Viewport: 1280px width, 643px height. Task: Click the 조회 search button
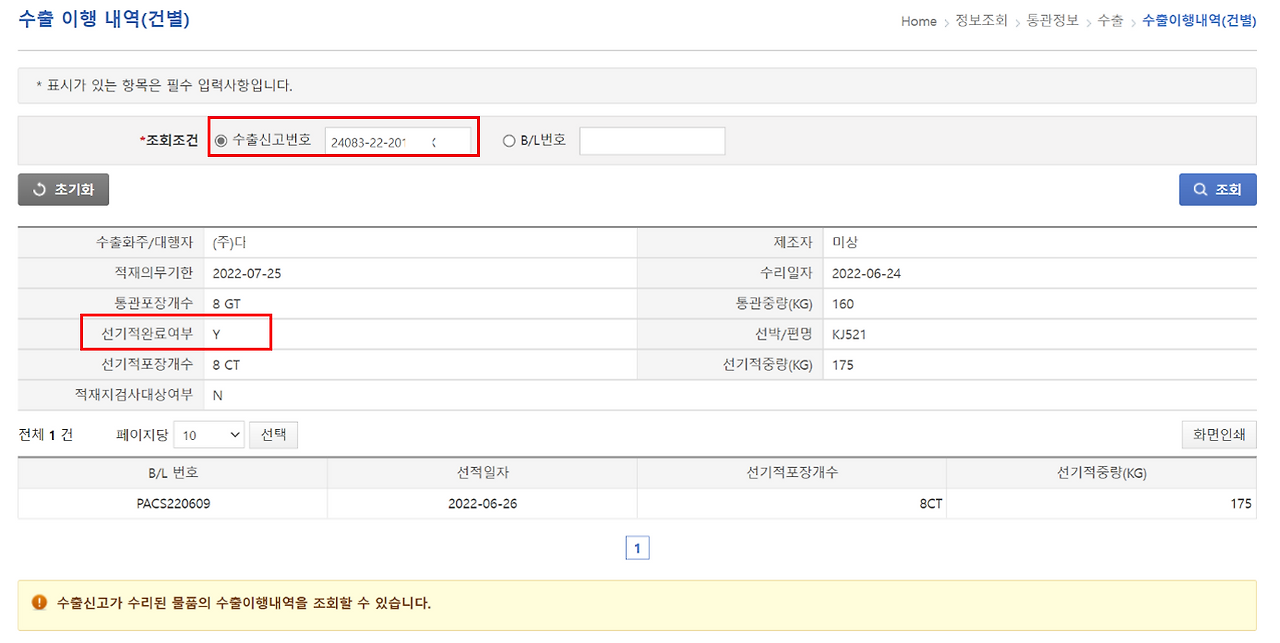(x=1217, y=189)
